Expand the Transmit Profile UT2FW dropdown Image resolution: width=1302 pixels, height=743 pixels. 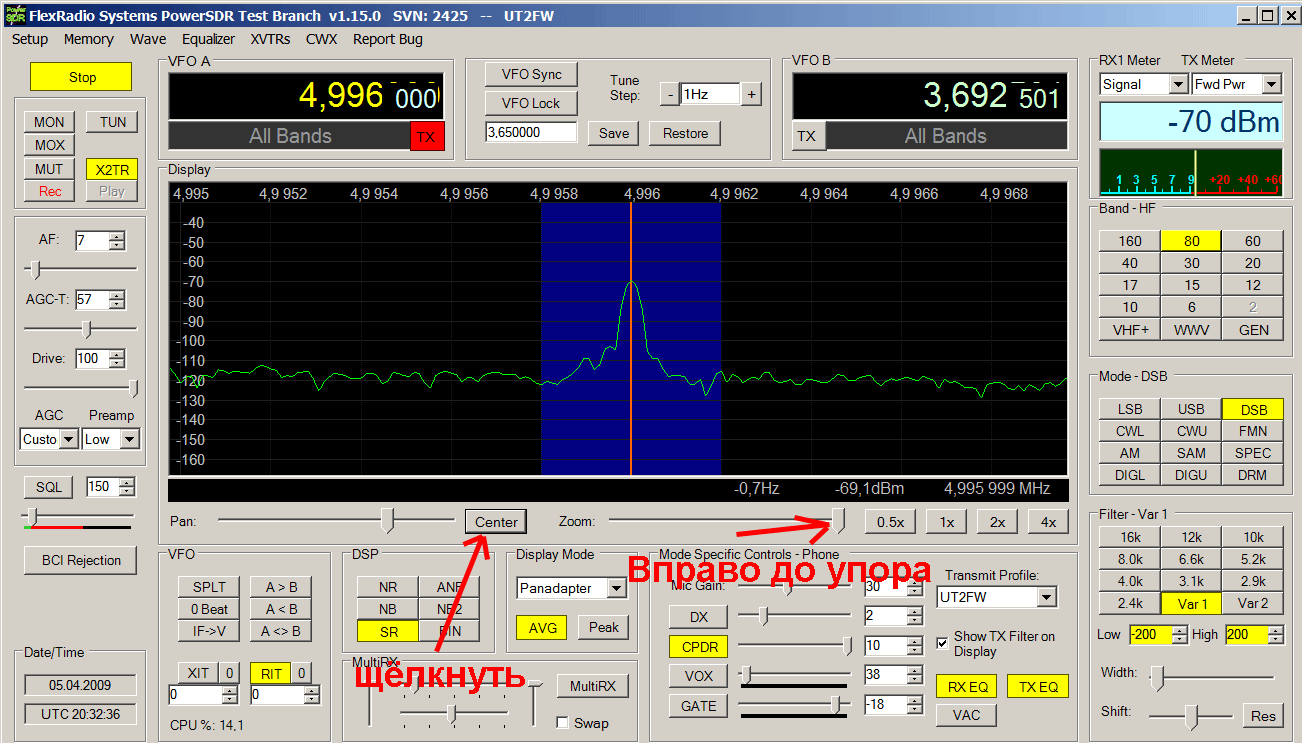[x=1046, y=597]
